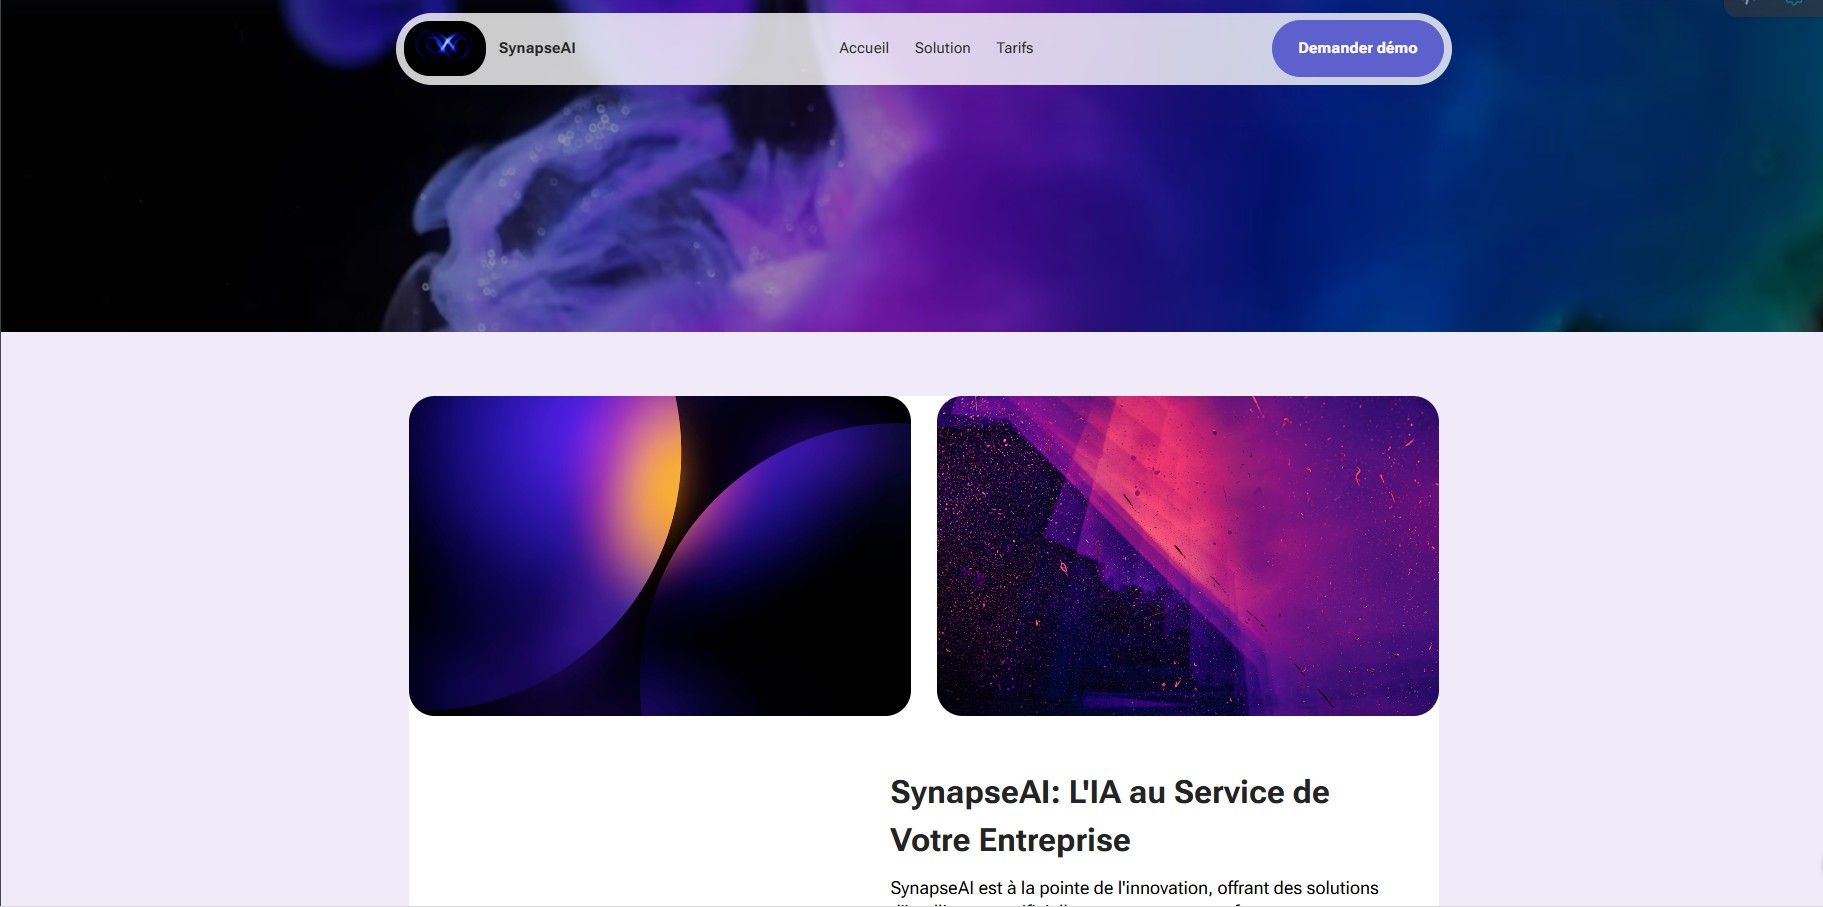The height and width of the screenshot is (907, 1823).
Task: Open the gear icon in top-right corner
Action: 1795,4
